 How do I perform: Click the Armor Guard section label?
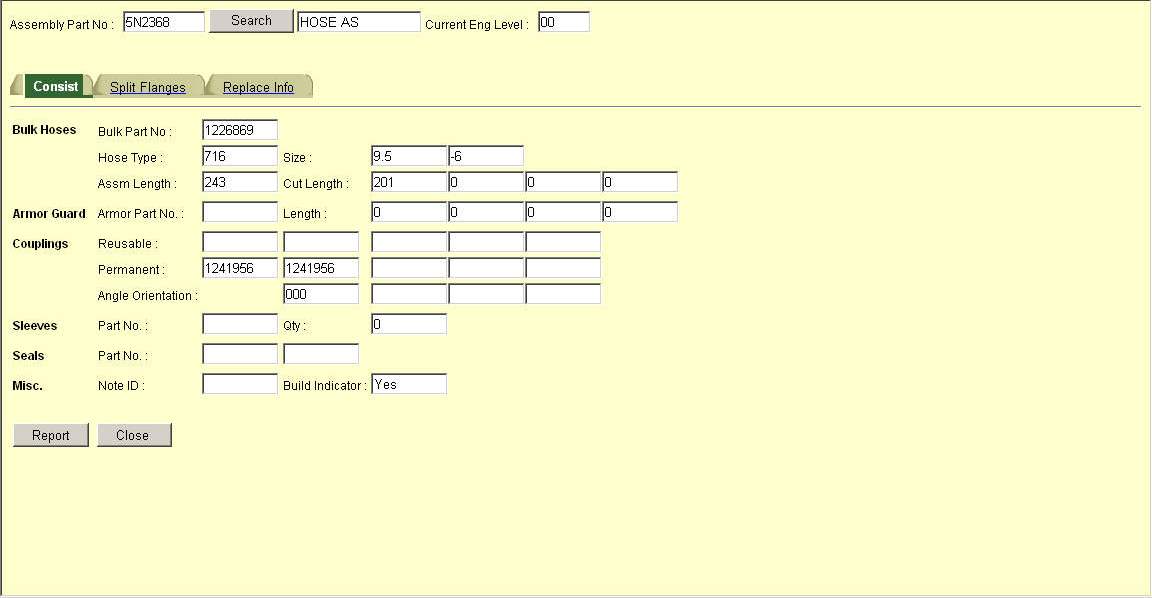tap(49, 214)
